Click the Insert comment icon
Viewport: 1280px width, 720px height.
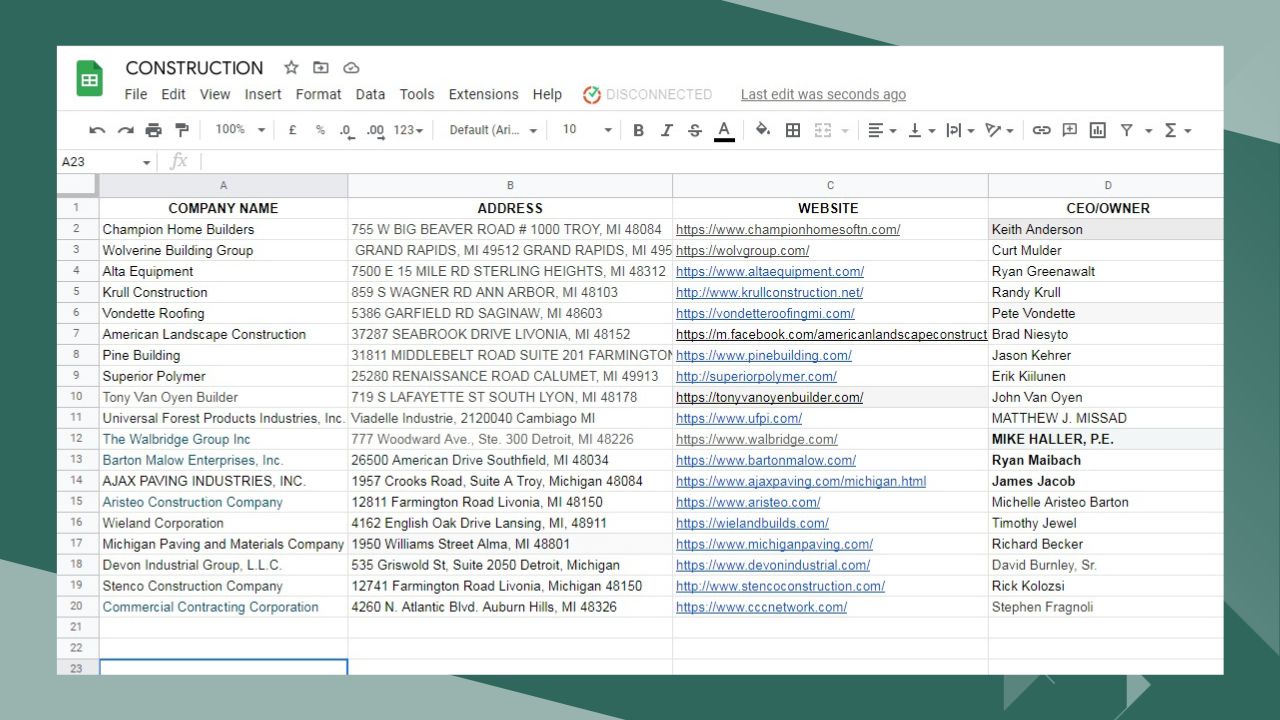coord(1069,130)
